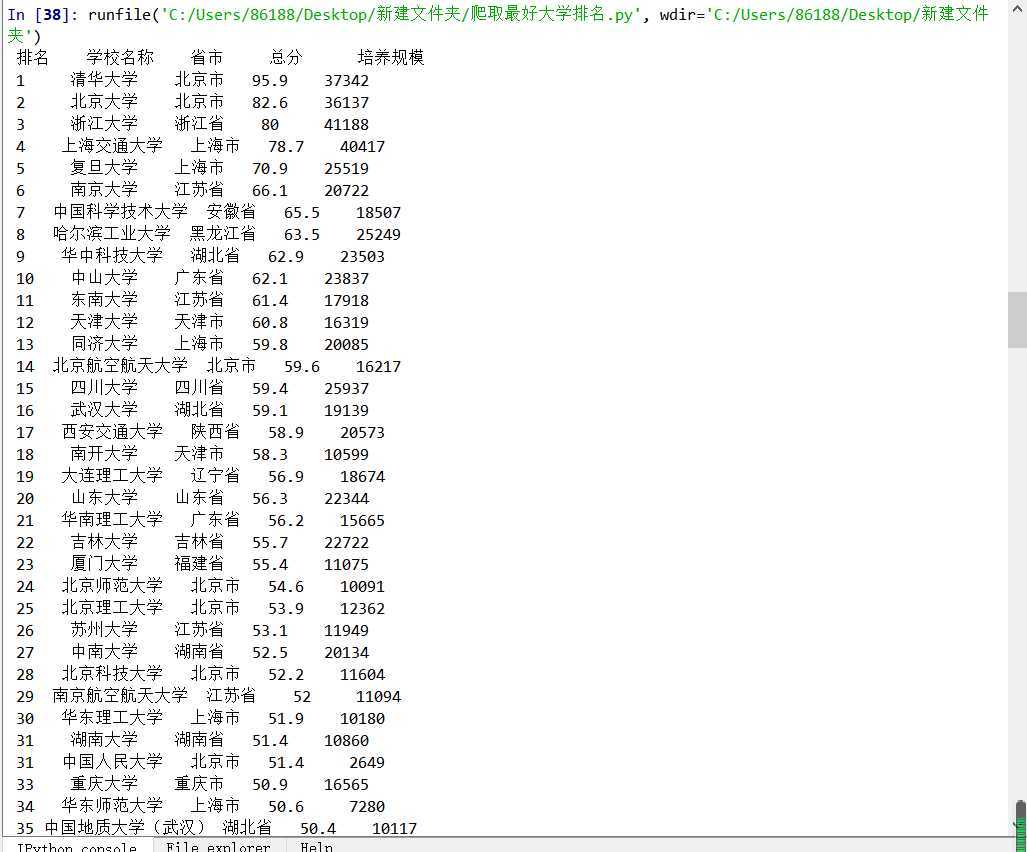
Task: Select 四川大学 in the output
Action: point(104,388)
